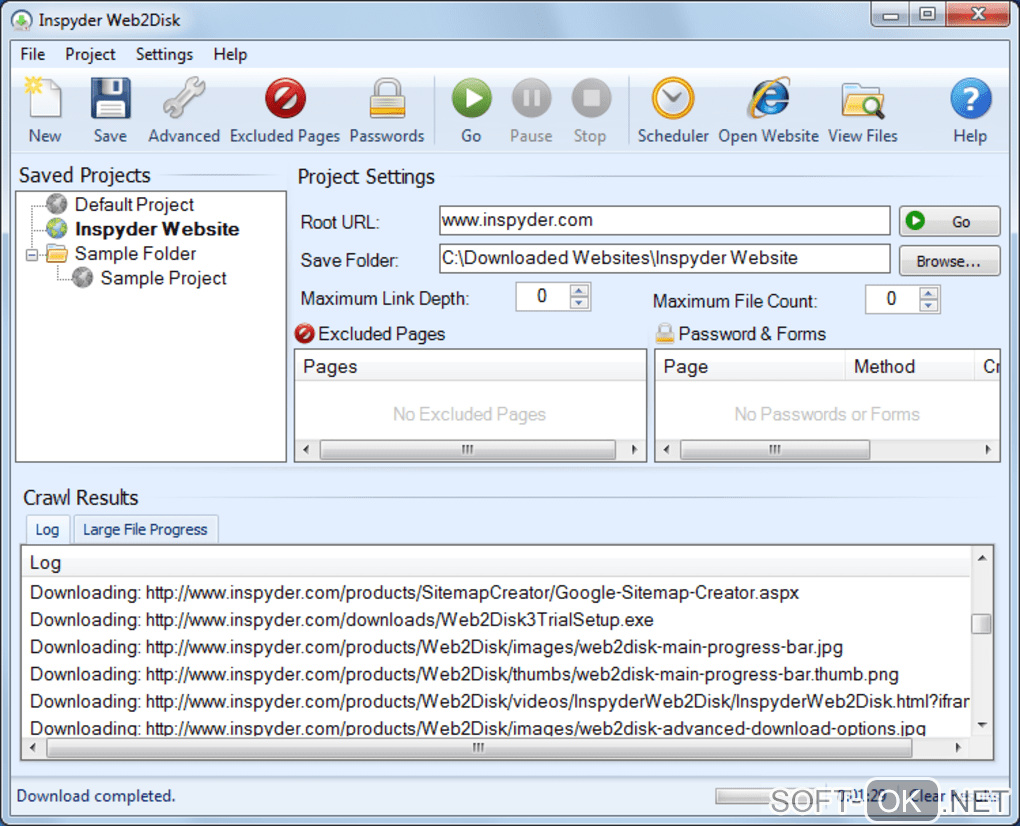Decrease Maximum Link Depth value
Screen dimensions: 1020x826
tap(579, 303)
